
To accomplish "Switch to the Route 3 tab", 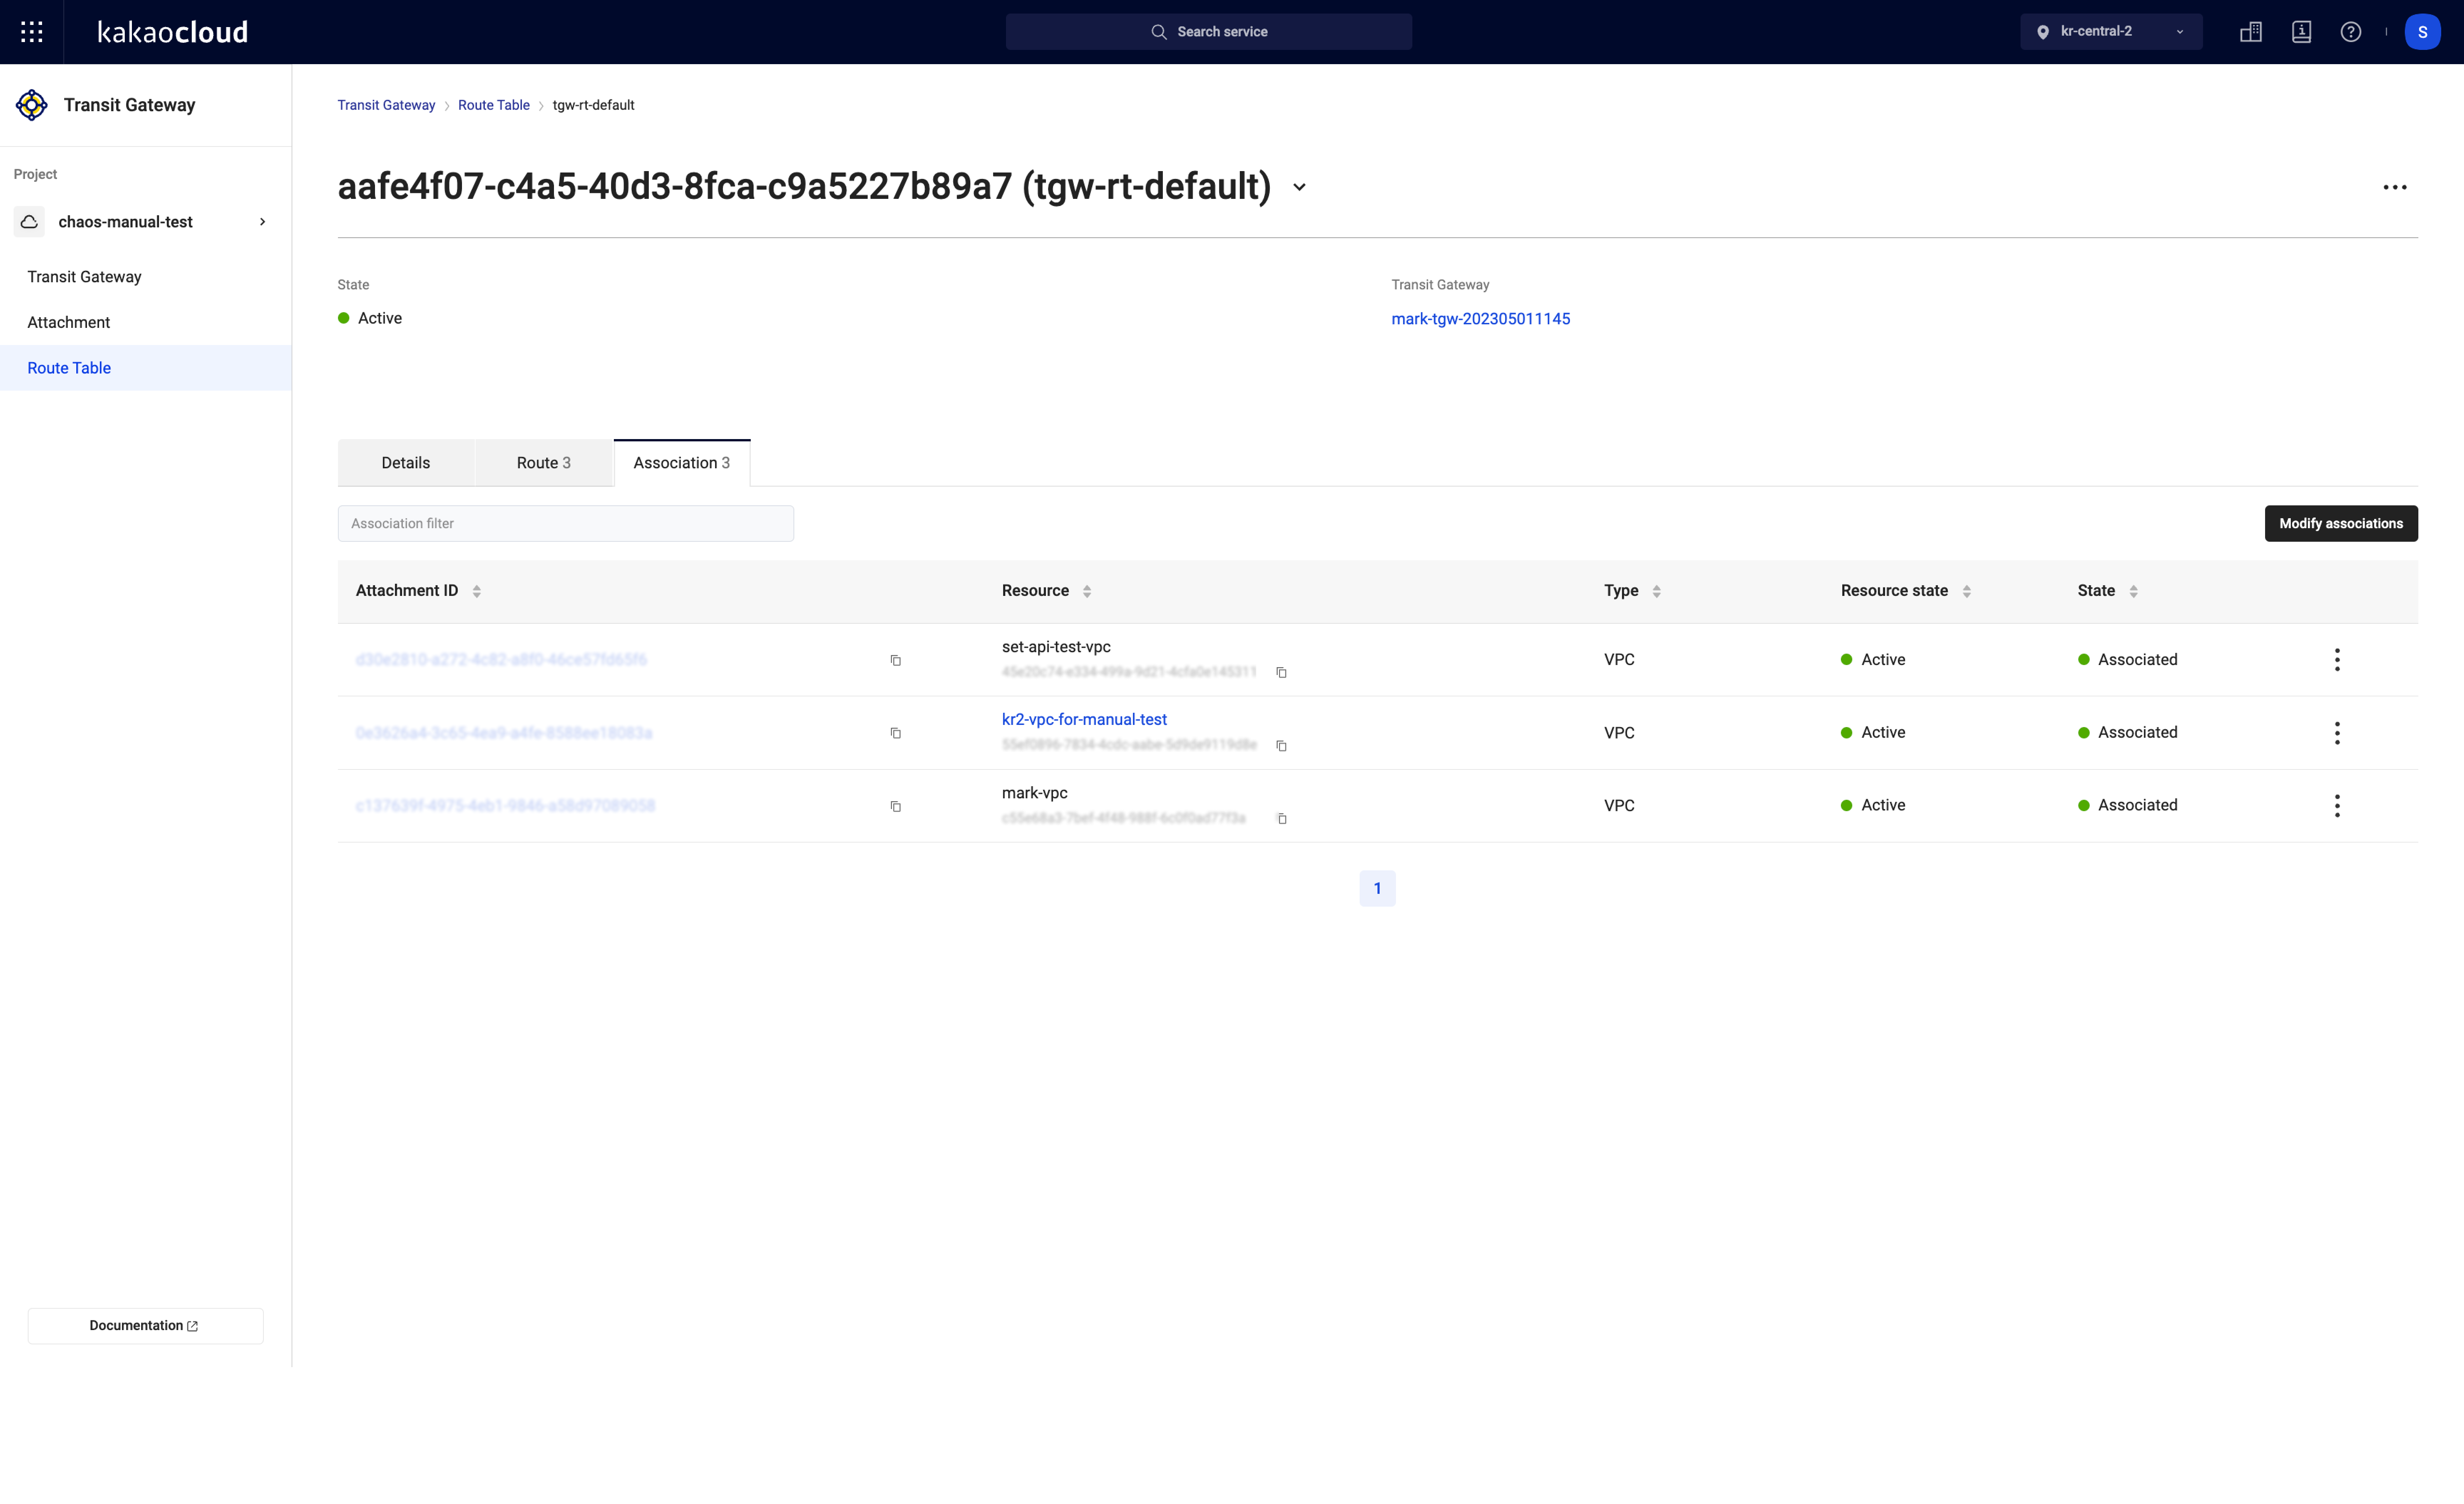I will pos(544,463).
